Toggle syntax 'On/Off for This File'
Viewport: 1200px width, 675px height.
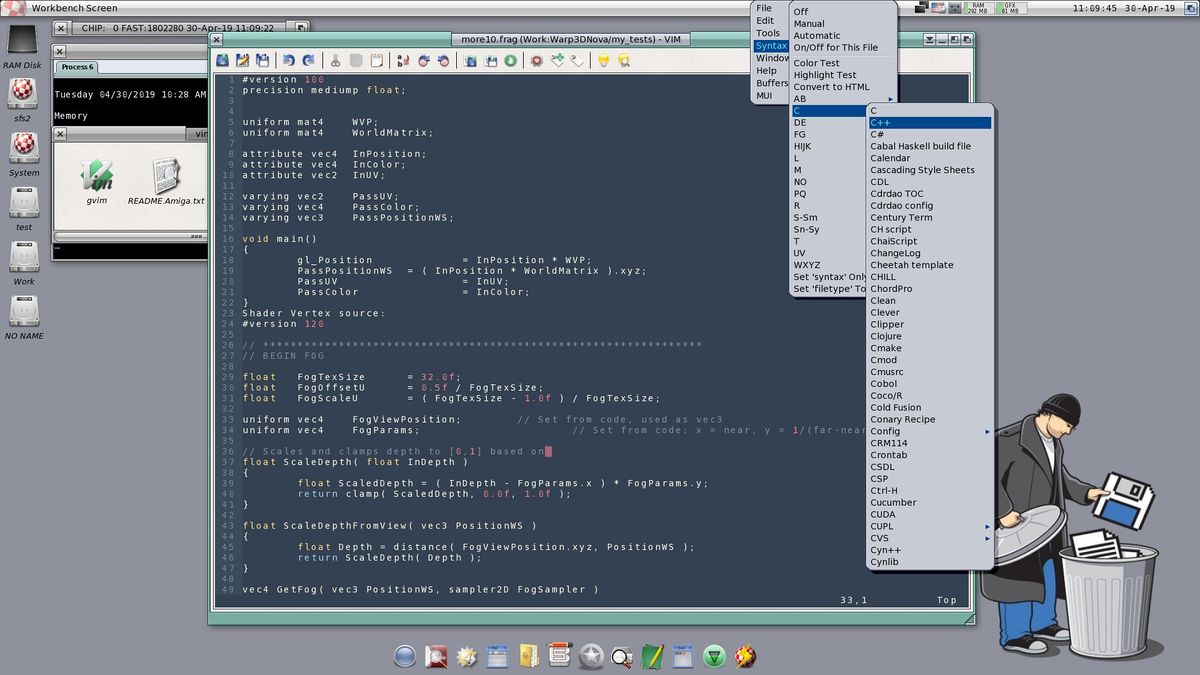(835, 47)
